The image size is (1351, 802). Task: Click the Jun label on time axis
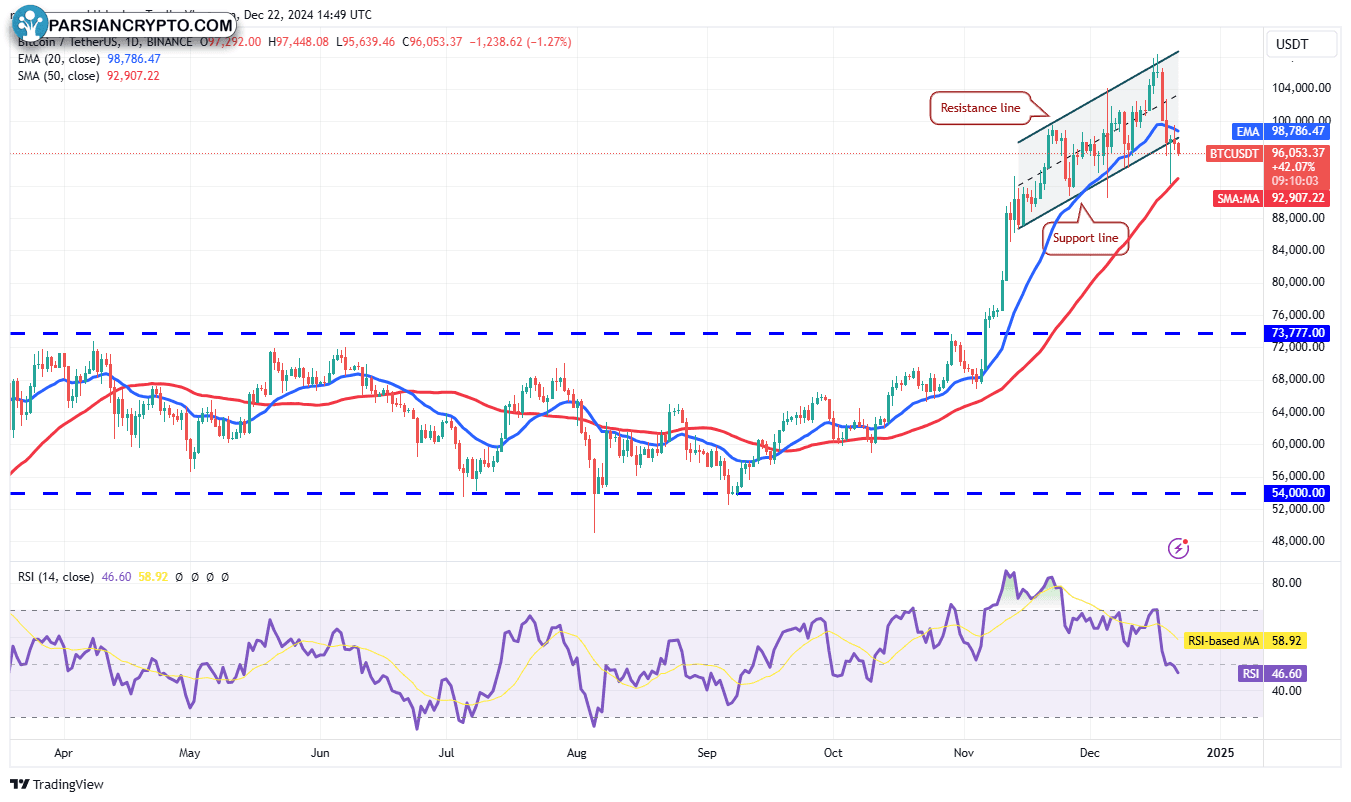click(320, 751)
